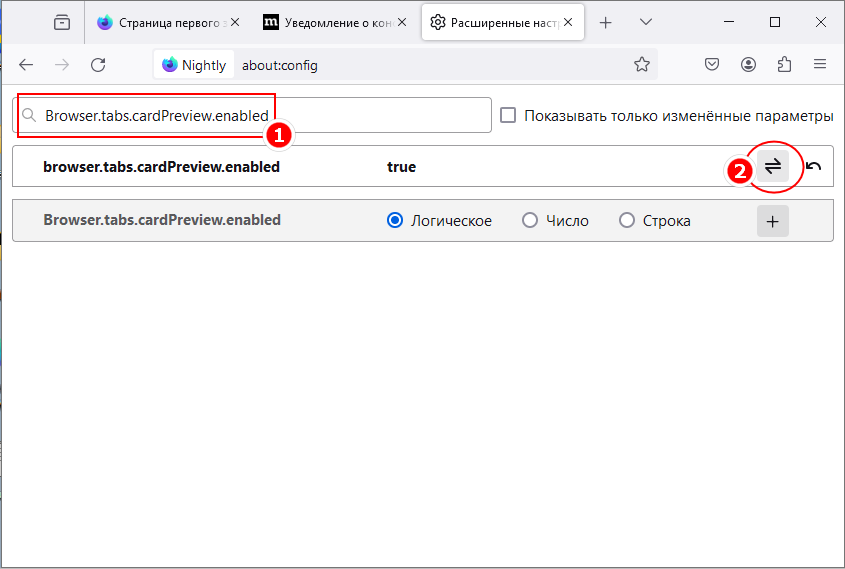Reload the current page
This screenshot has width=845, height=569.
tap(98, 65)
